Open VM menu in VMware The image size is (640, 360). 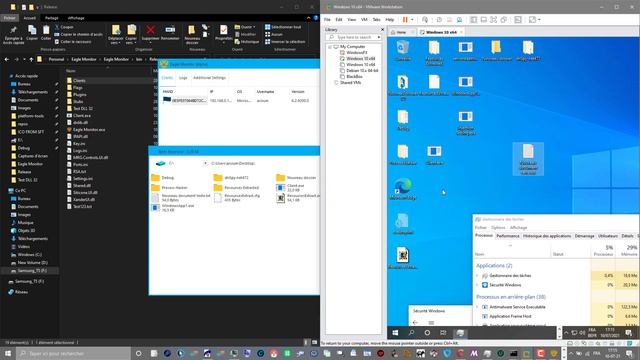364,20
